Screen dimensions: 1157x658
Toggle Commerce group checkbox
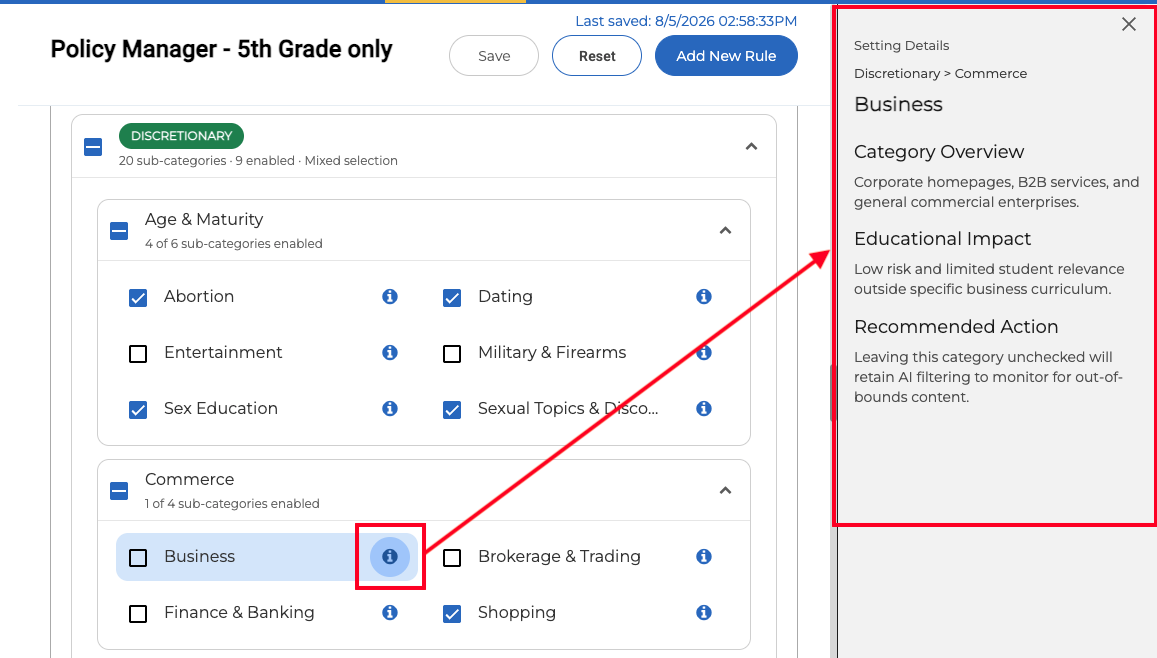[x=119, y=491]
